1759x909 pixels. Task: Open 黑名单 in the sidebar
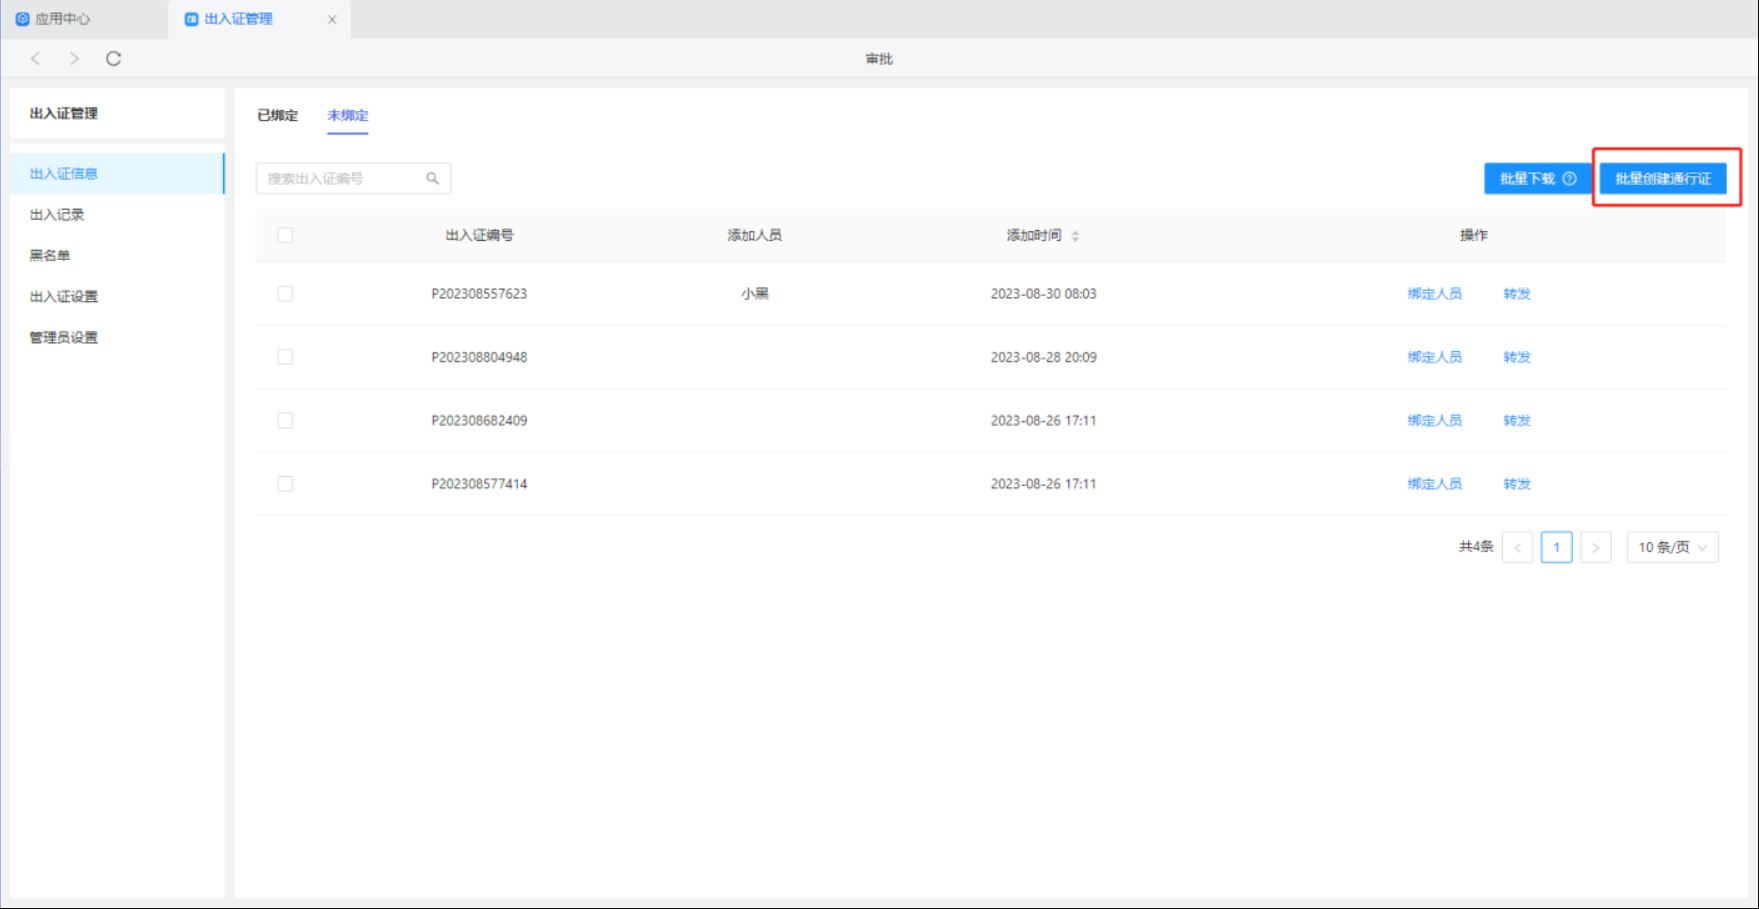click(x=50, y=256)
